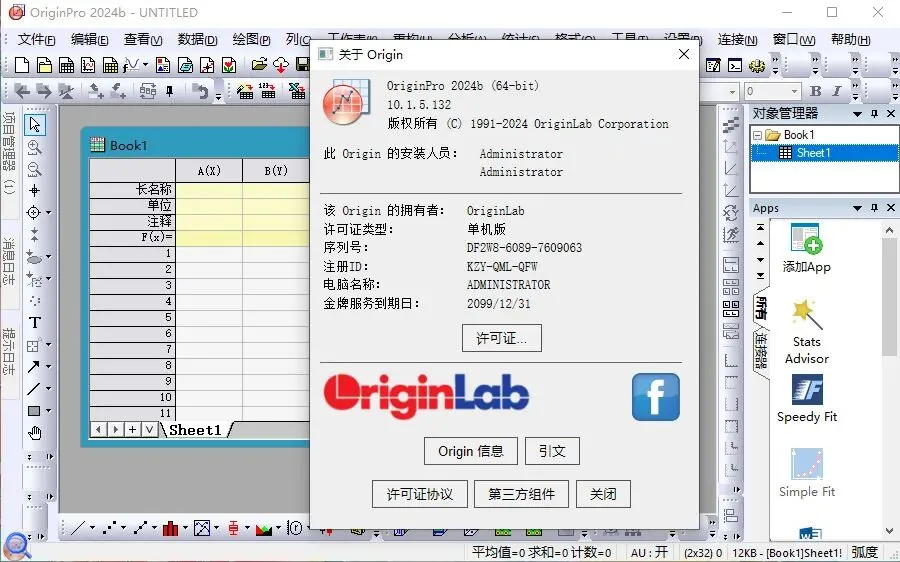Image resolution: width=900 pixels, height=562 pixels.
Task: Click the Bold formatting button
Action: tap(815, 91)
